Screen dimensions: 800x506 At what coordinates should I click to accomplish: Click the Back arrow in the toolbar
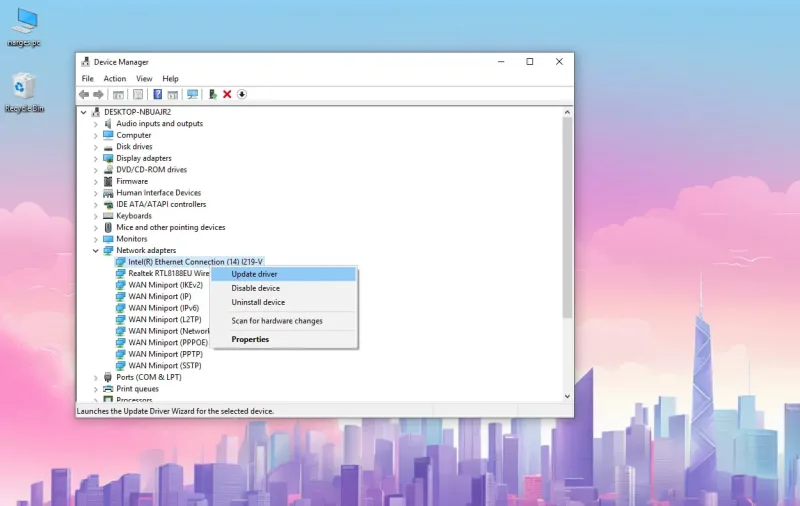tap(84, 94)
